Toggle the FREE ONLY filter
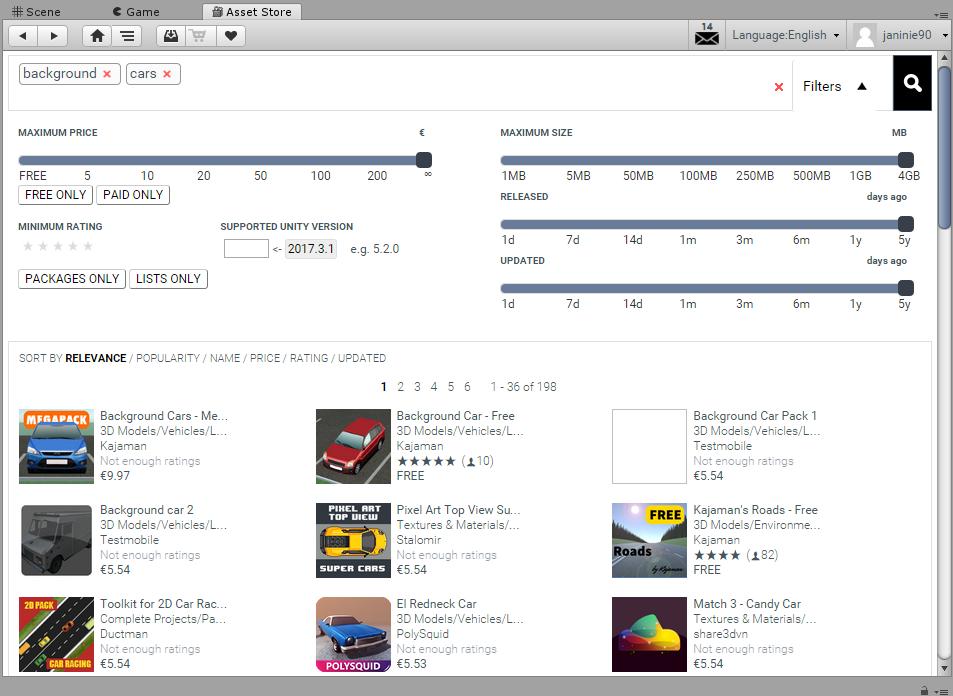The height and width of the screenshot is (696, 953). [x=55, y=195]
